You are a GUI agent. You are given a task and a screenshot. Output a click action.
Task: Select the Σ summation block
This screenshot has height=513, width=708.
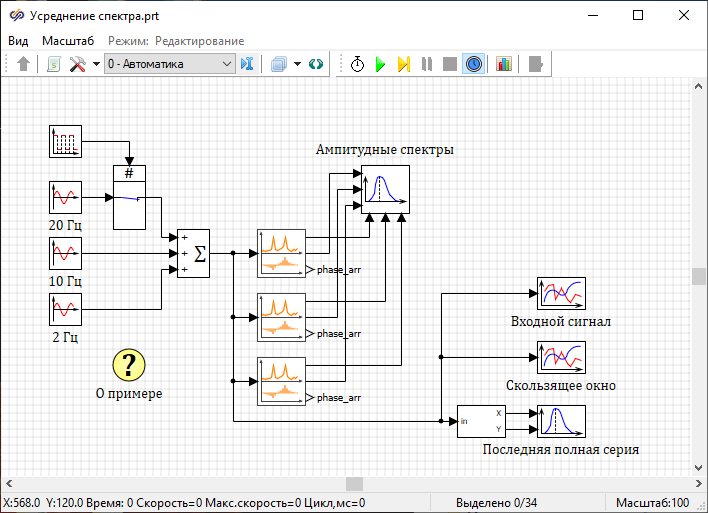click(194, 253)
